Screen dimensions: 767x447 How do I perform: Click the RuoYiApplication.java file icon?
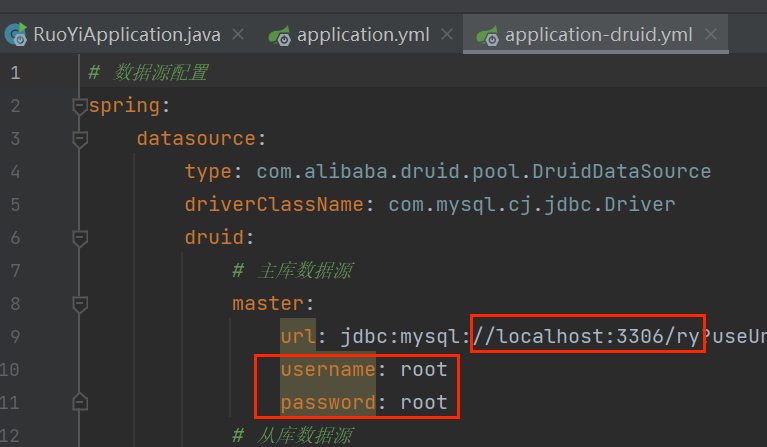(x=16, y=35)
